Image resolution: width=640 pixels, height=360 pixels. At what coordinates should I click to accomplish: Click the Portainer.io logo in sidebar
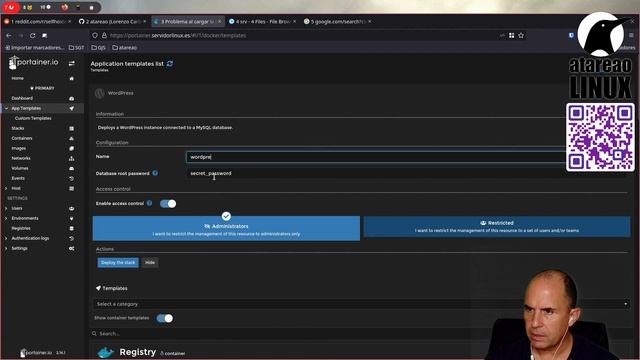(33, 62)
